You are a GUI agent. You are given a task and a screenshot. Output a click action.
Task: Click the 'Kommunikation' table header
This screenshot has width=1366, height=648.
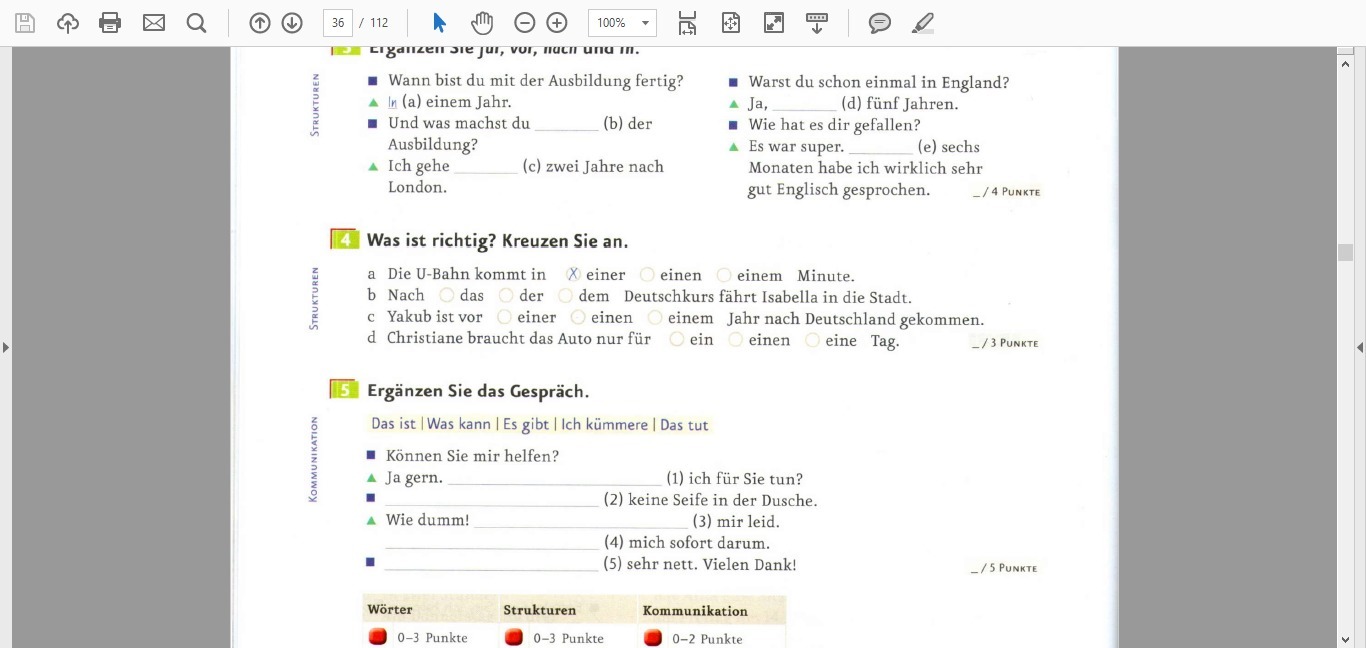click(695, 611)
